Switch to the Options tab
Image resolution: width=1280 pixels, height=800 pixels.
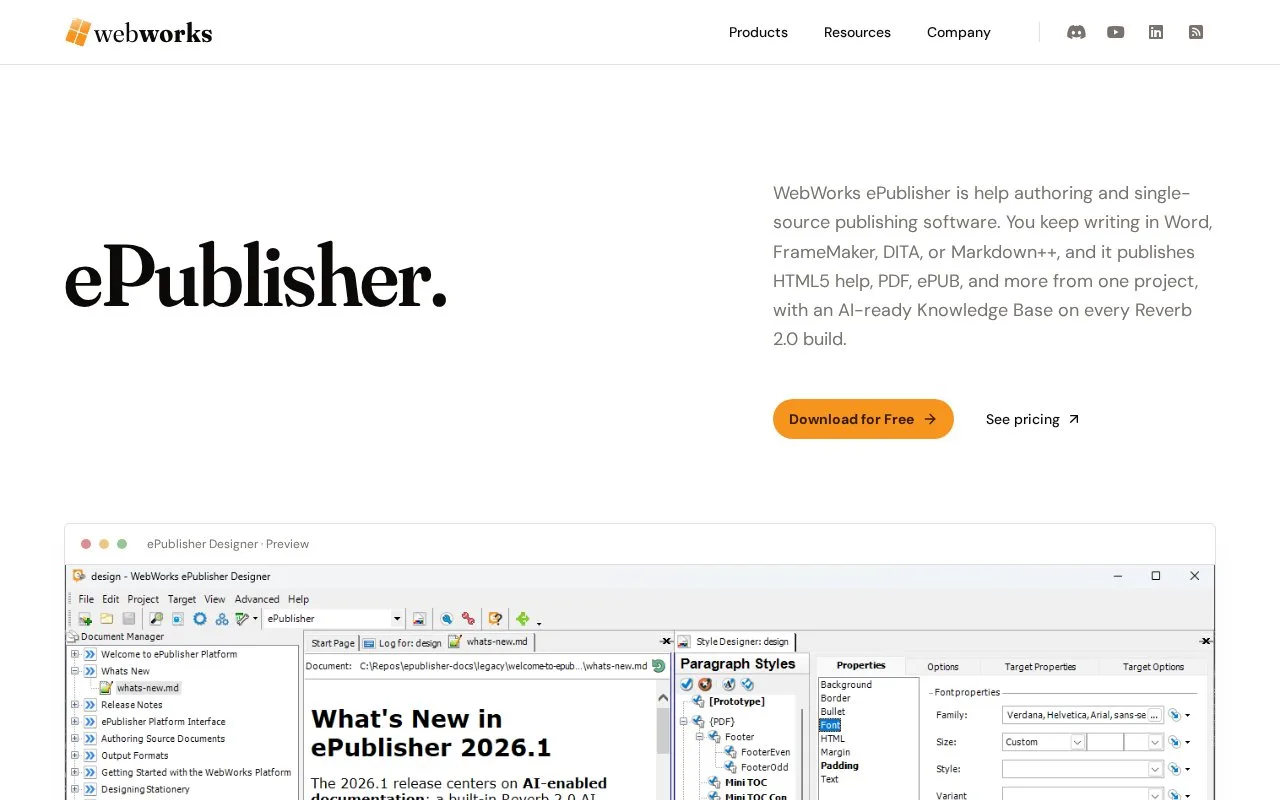click(x=942, y=667)
